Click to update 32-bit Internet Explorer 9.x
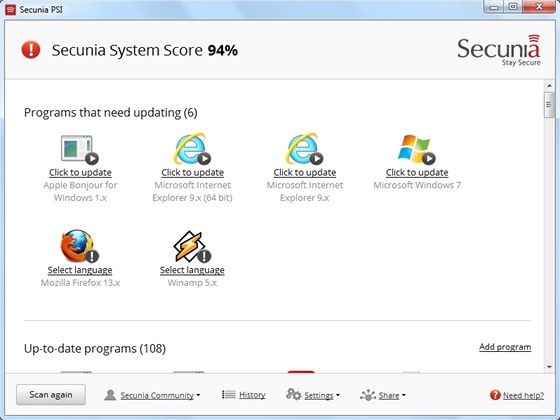The image size is (560, 420). [x=305, y=172]
